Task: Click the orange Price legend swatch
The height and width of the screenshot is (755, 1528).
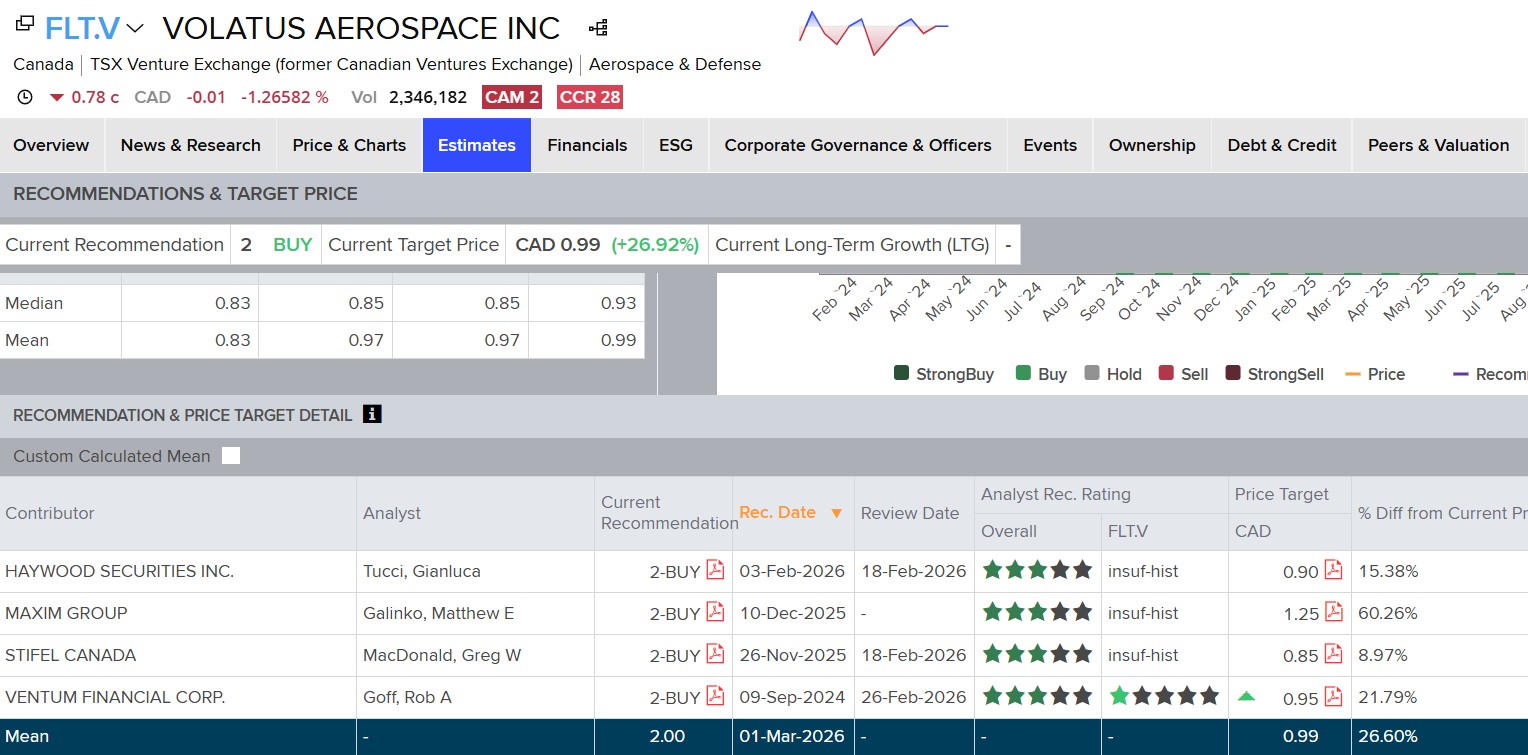Action: point(1353,374)
